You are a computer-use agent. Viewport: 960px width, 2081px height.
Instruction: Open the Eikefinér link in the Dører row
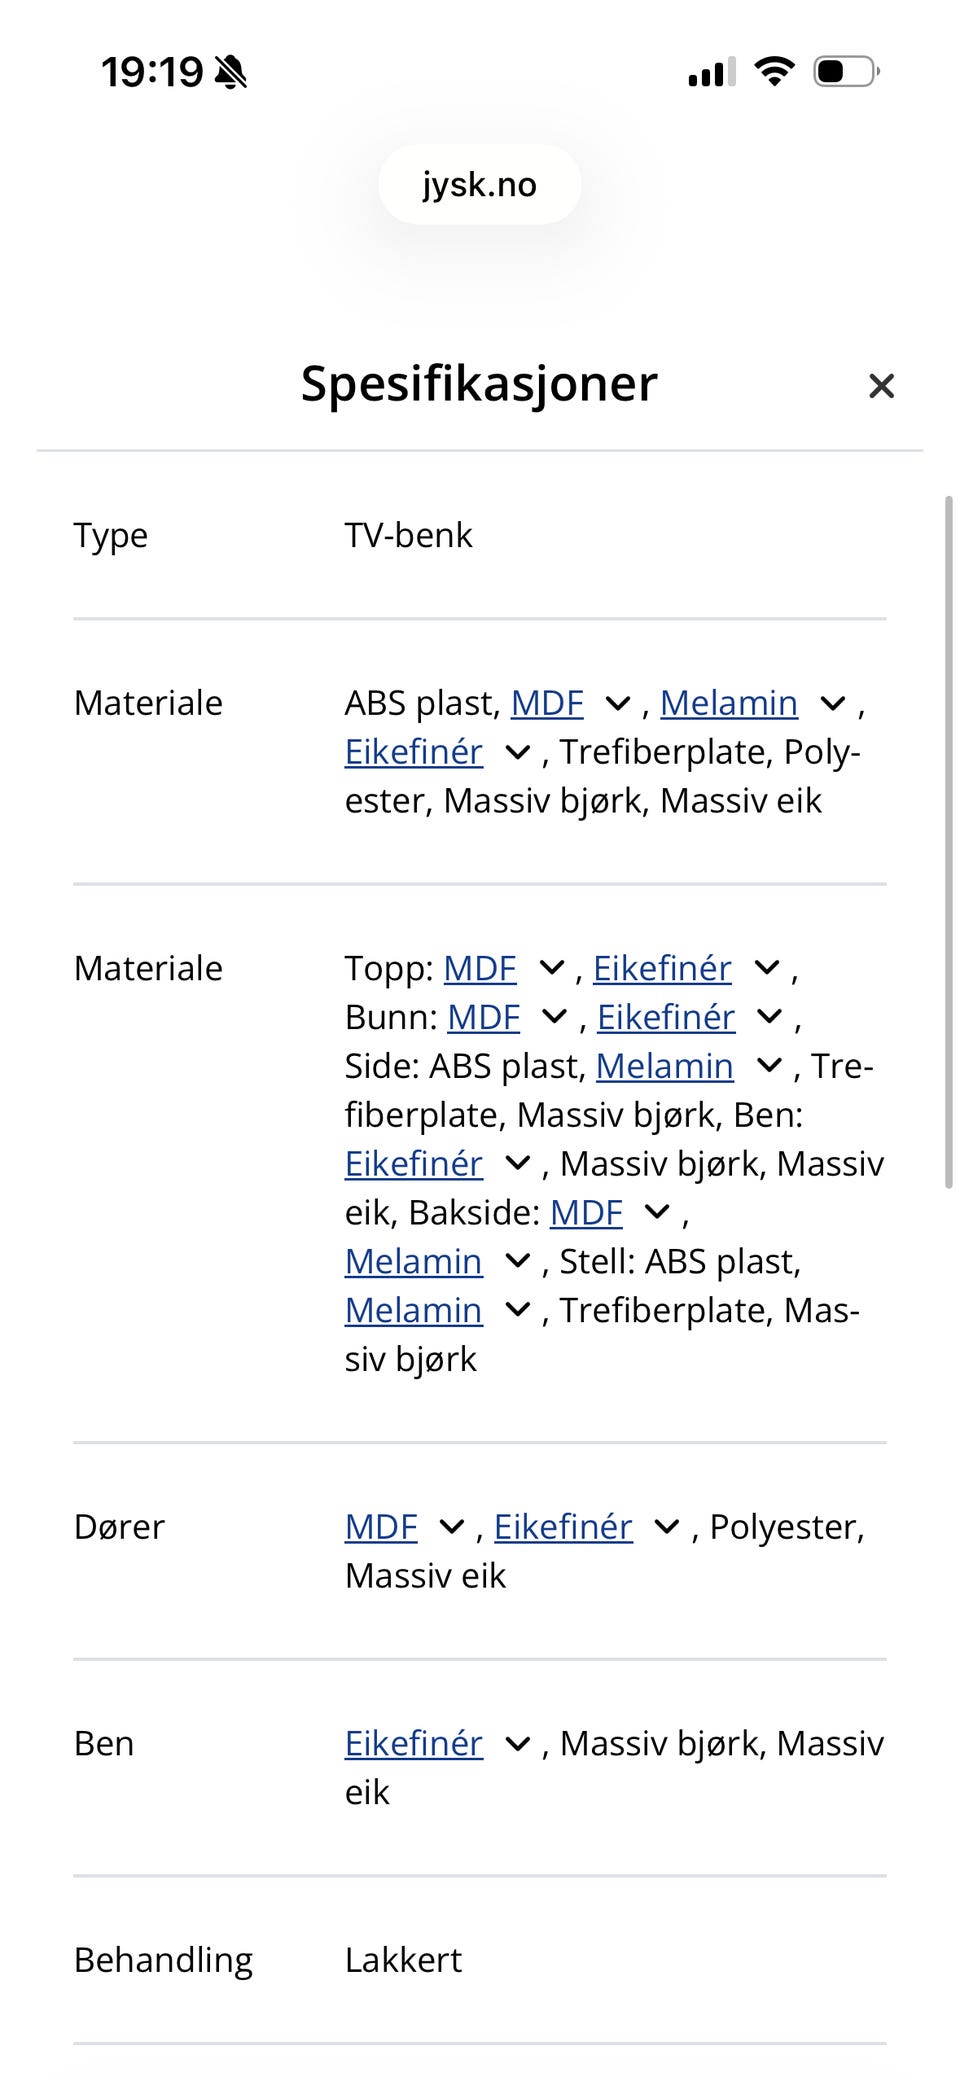click(x=562, y=1527)
